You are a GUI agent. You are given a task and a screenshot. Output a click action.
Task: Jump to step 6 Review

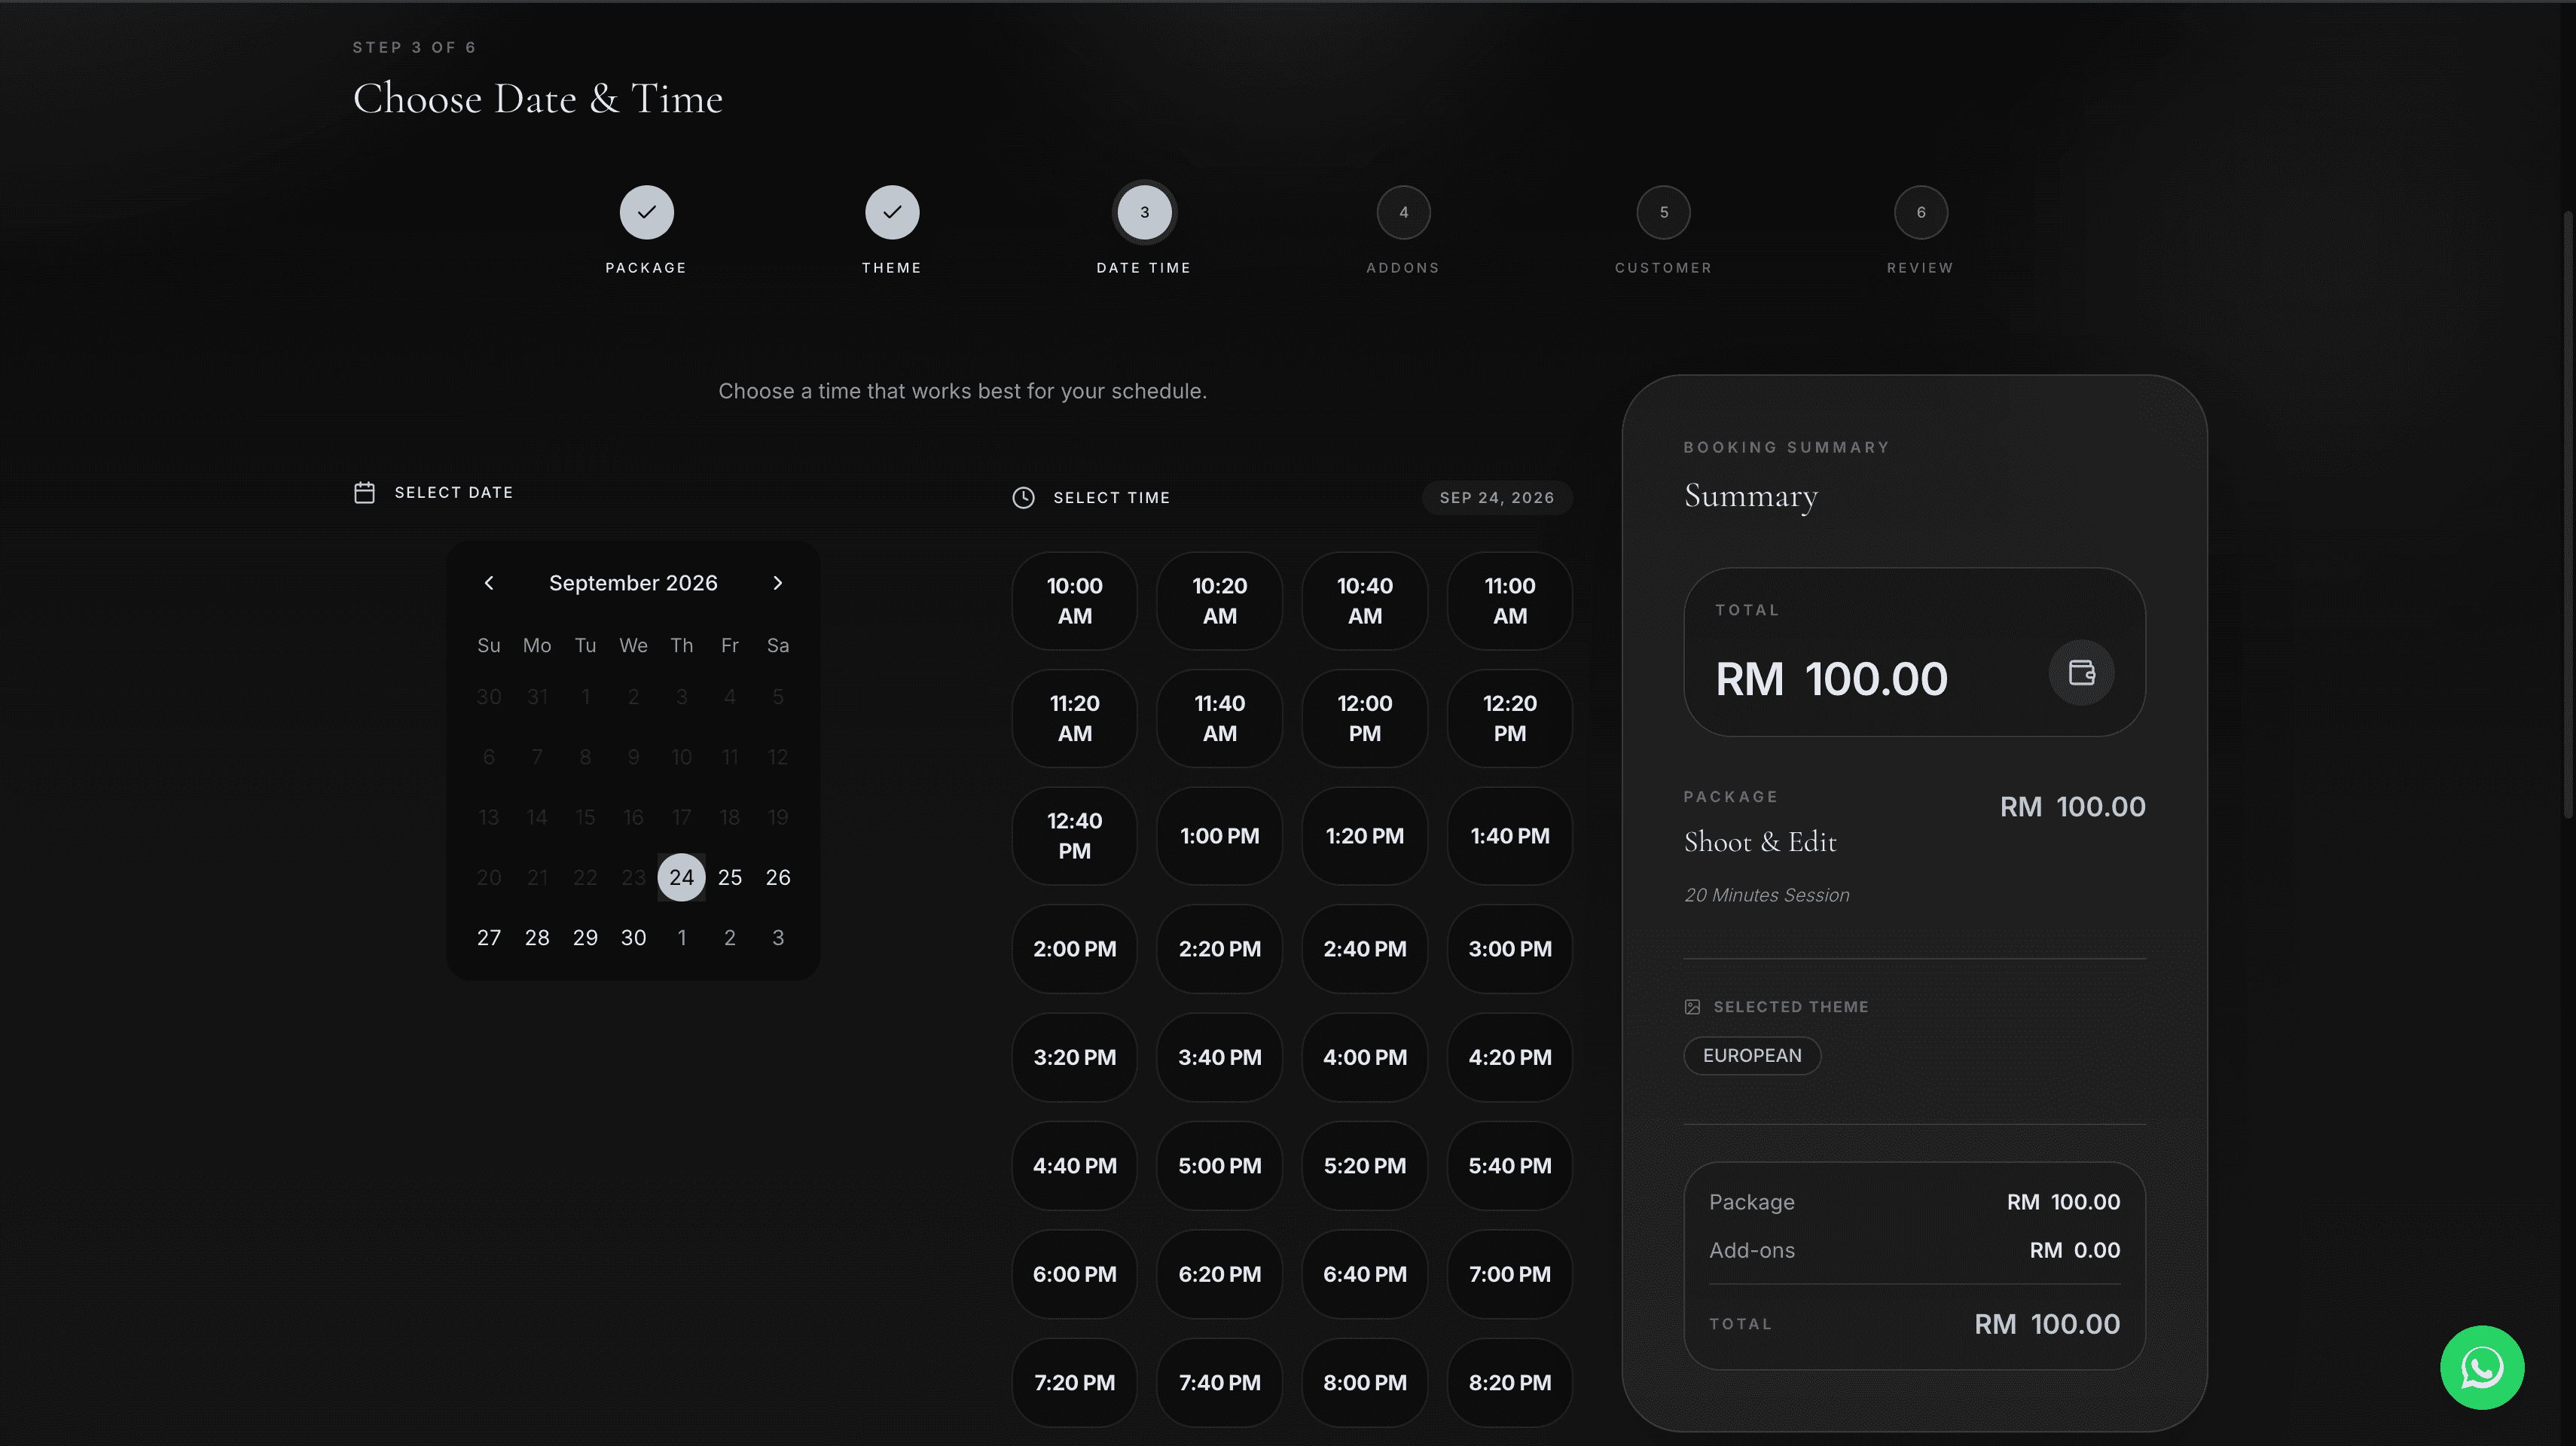pyautogui.click(x=1920, y=212)
